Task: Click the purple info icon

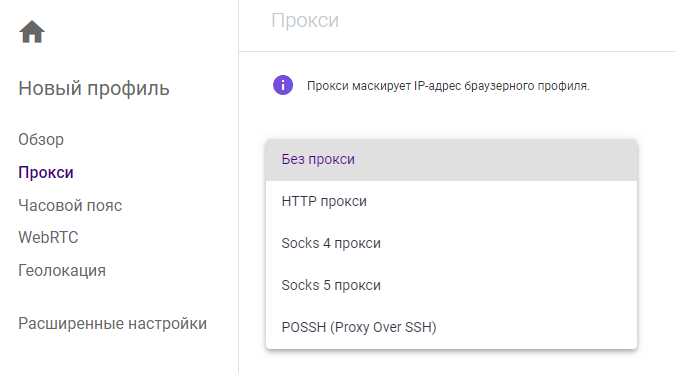Action: (283, 85)
